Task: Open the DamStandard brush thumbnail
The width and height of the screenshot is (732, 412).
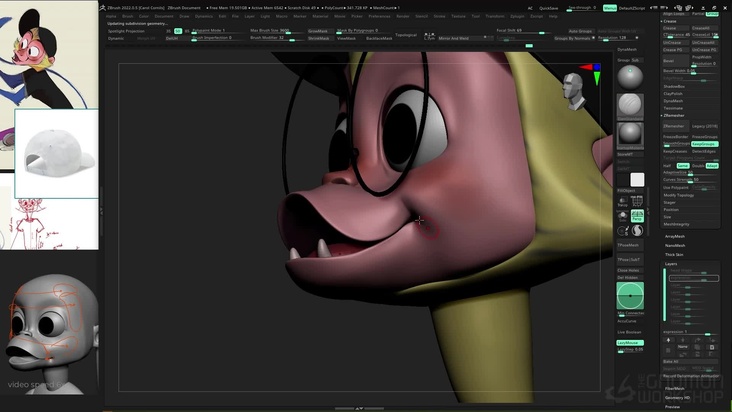Action: (630, 107)
